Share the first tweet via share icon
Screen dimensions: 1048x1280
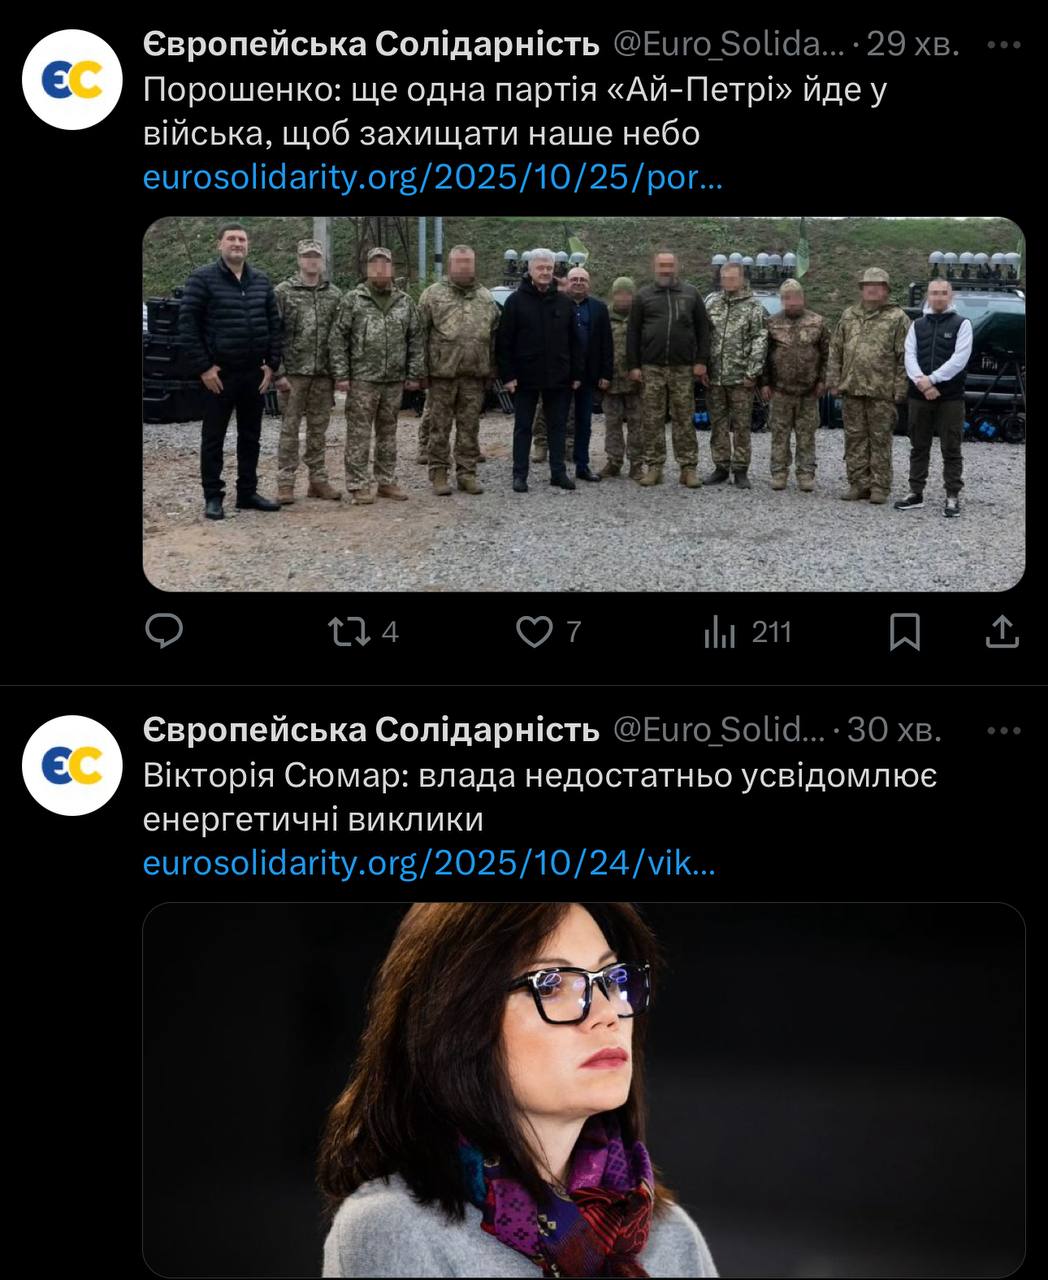click(x=1002, y=632)
